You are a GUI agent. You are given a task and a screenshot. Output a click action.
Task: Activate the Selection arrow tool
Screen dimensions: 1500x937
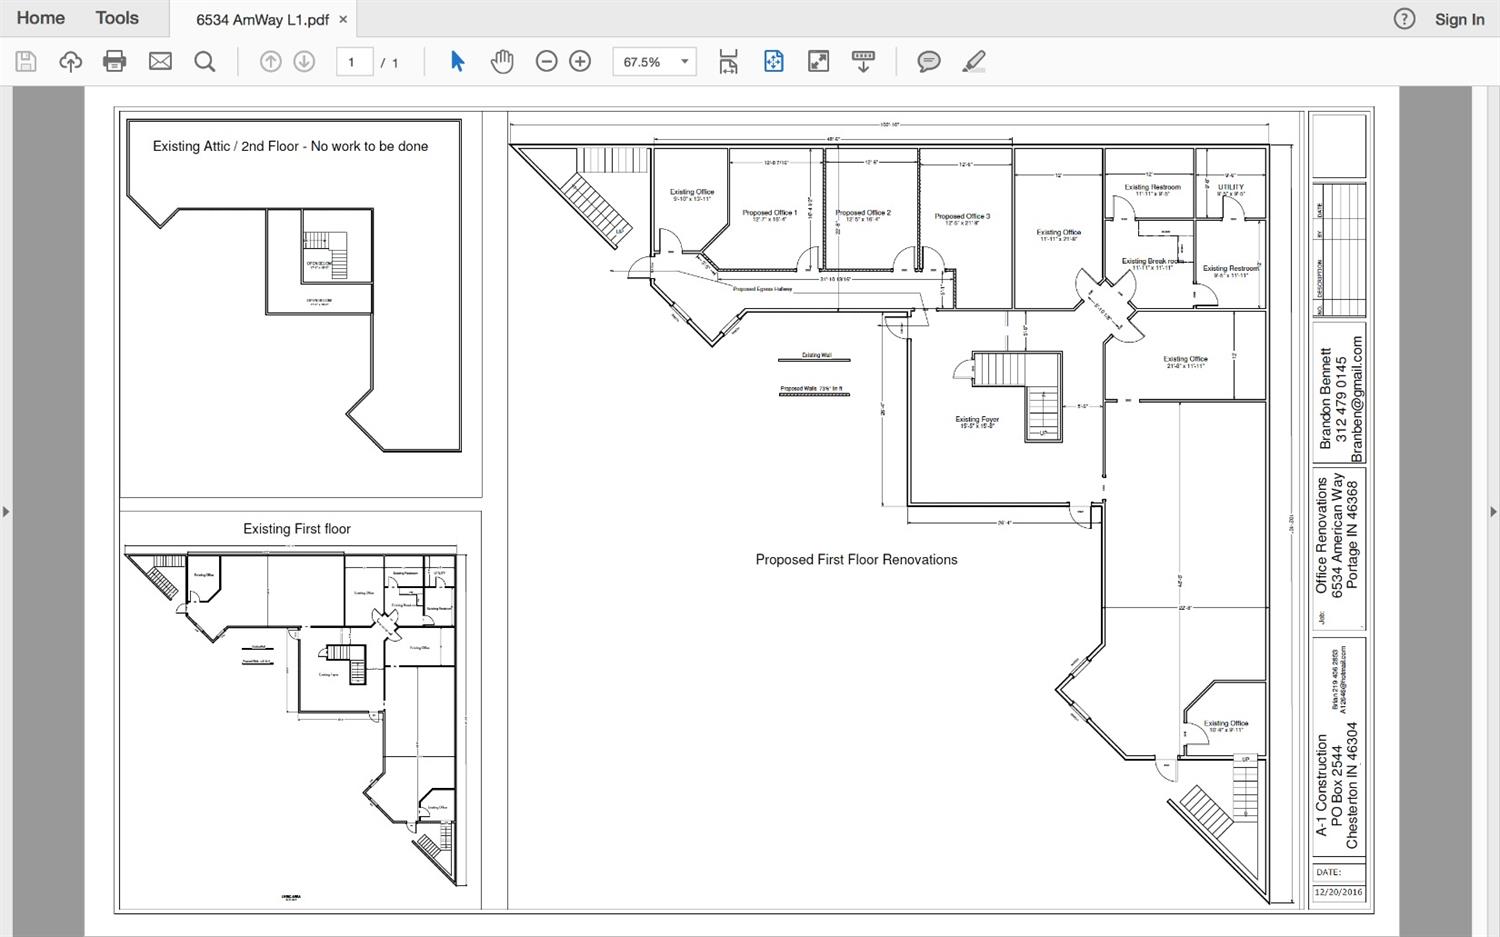click(457, 62)
